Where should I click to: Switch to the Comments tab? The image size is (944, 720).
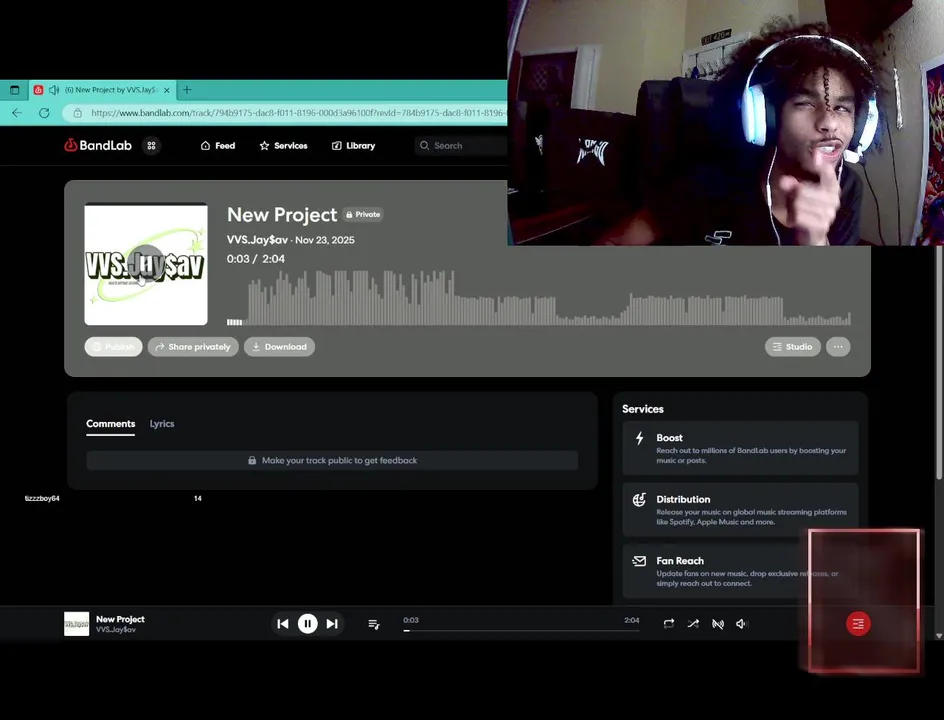110,424
